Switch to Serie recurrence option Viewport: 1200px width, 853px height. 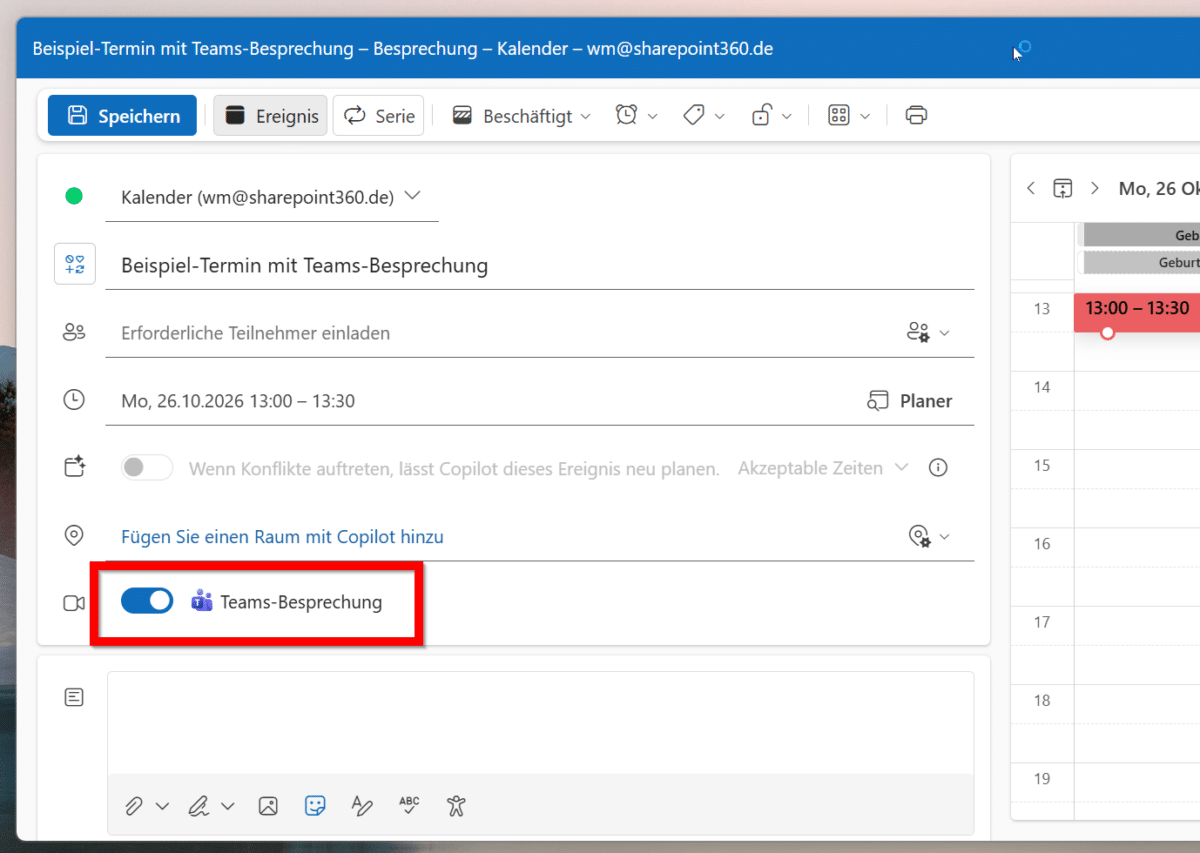[x=379, y=116]
